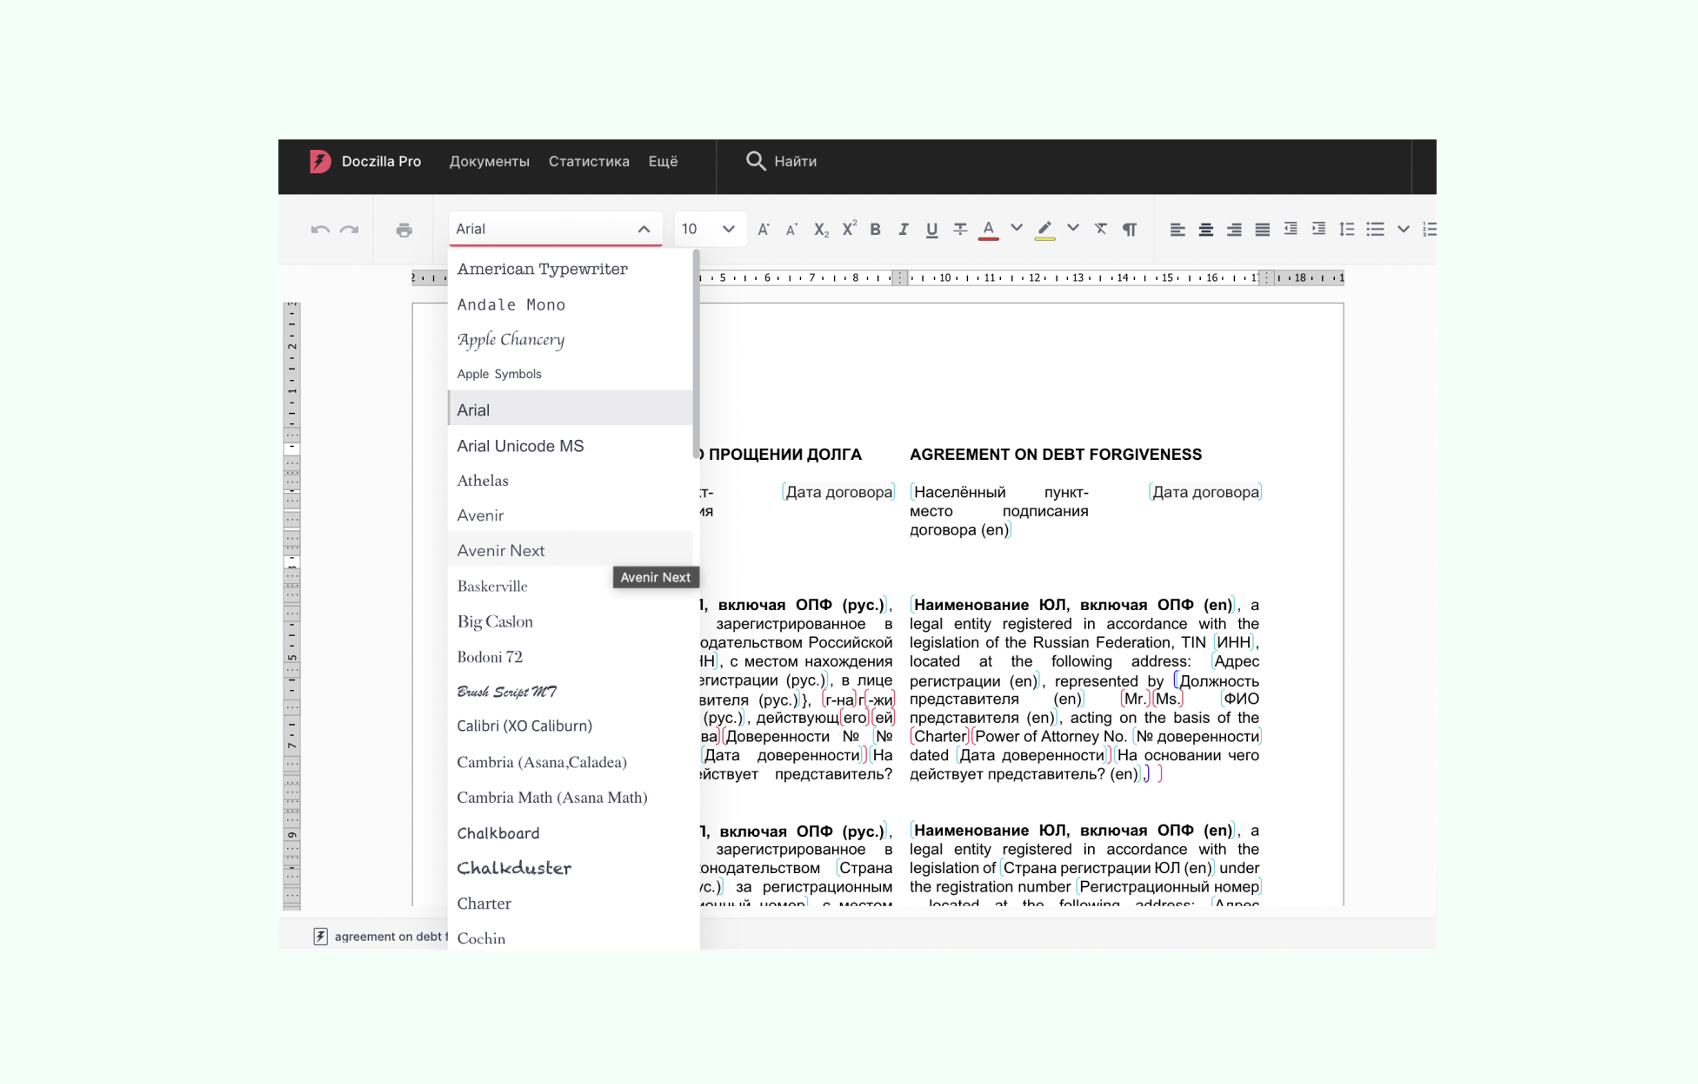Screen dimensions: 1698x1084
Task: Toggle underline formatting
Action: tap(931, 229)
